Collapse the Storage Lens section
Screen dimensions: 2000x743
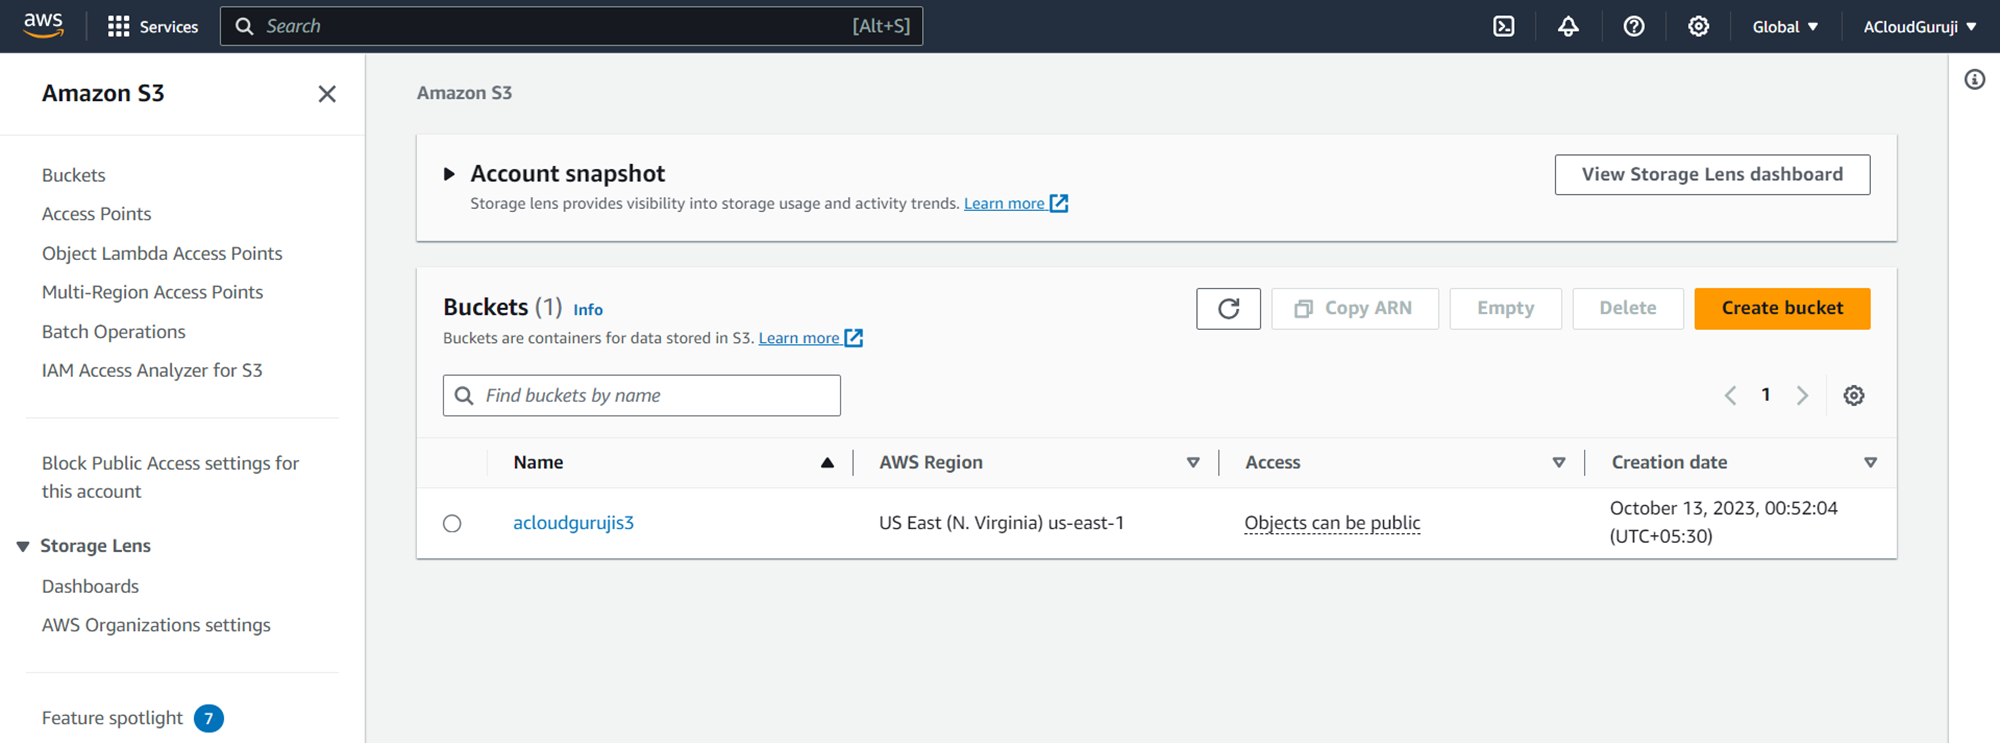23,546
